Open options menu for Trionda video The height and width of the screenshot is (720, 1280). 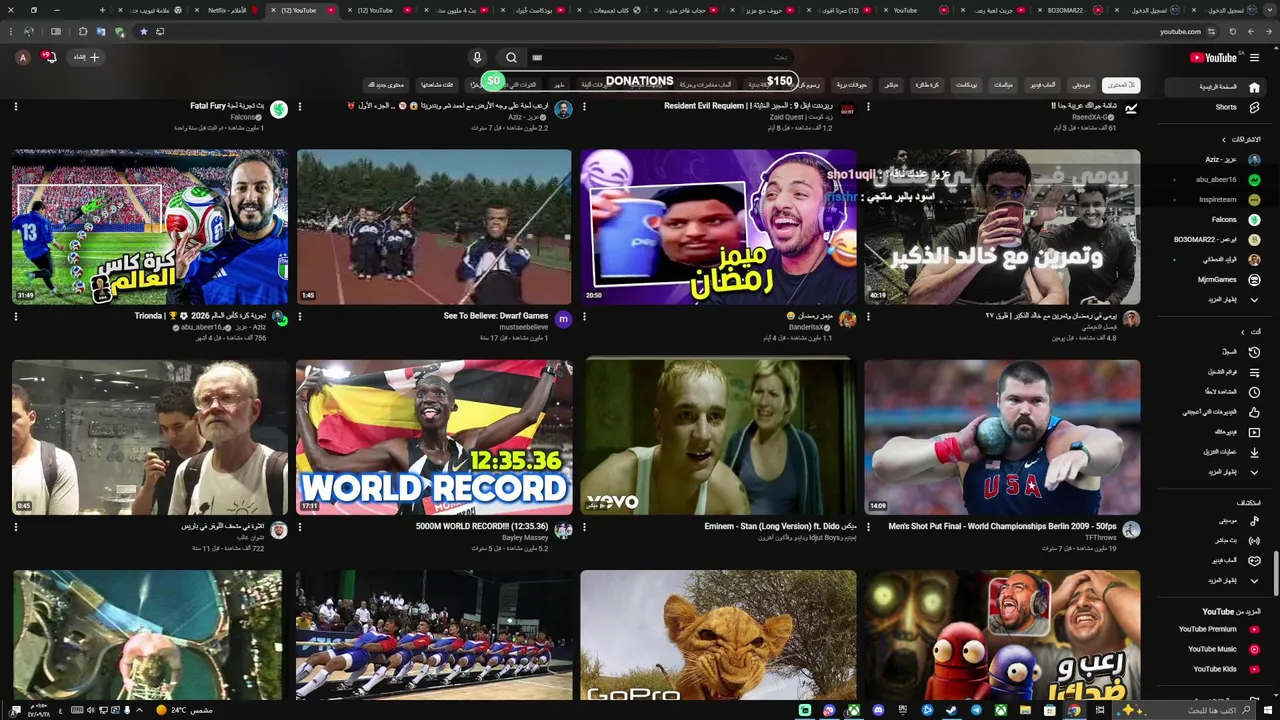click(x=15, y=316)
